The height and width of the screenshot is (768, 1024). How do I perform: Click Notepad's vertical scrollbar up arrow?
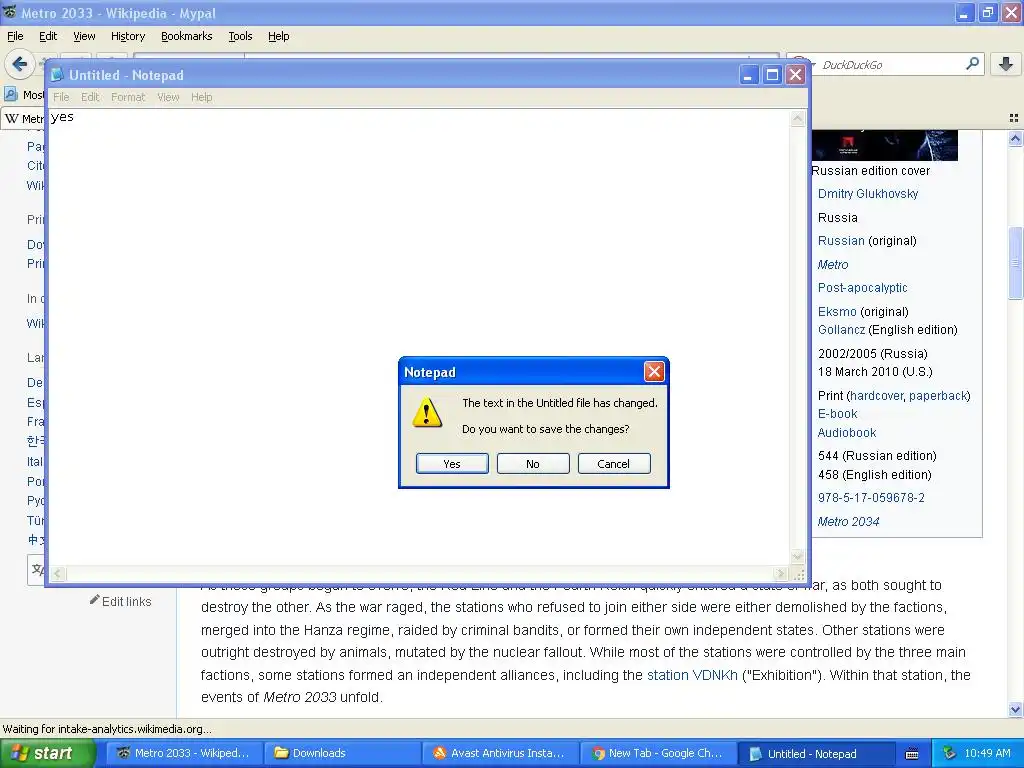point(797,118)
